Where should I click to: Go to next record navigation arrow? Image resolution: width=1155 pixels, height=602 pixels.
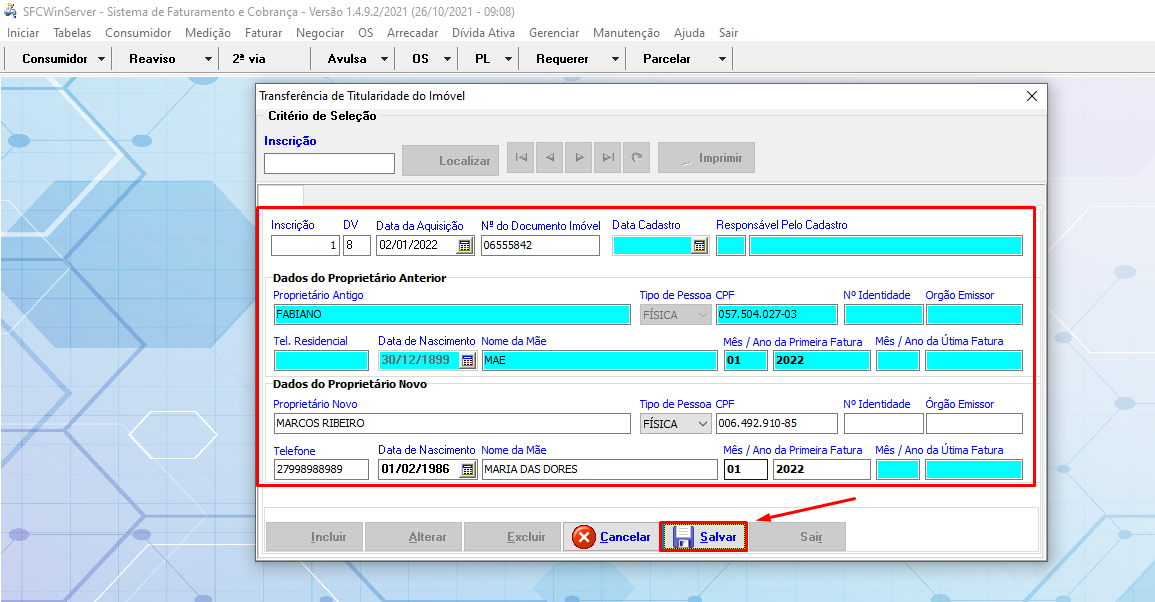click(x=578, y=158)
